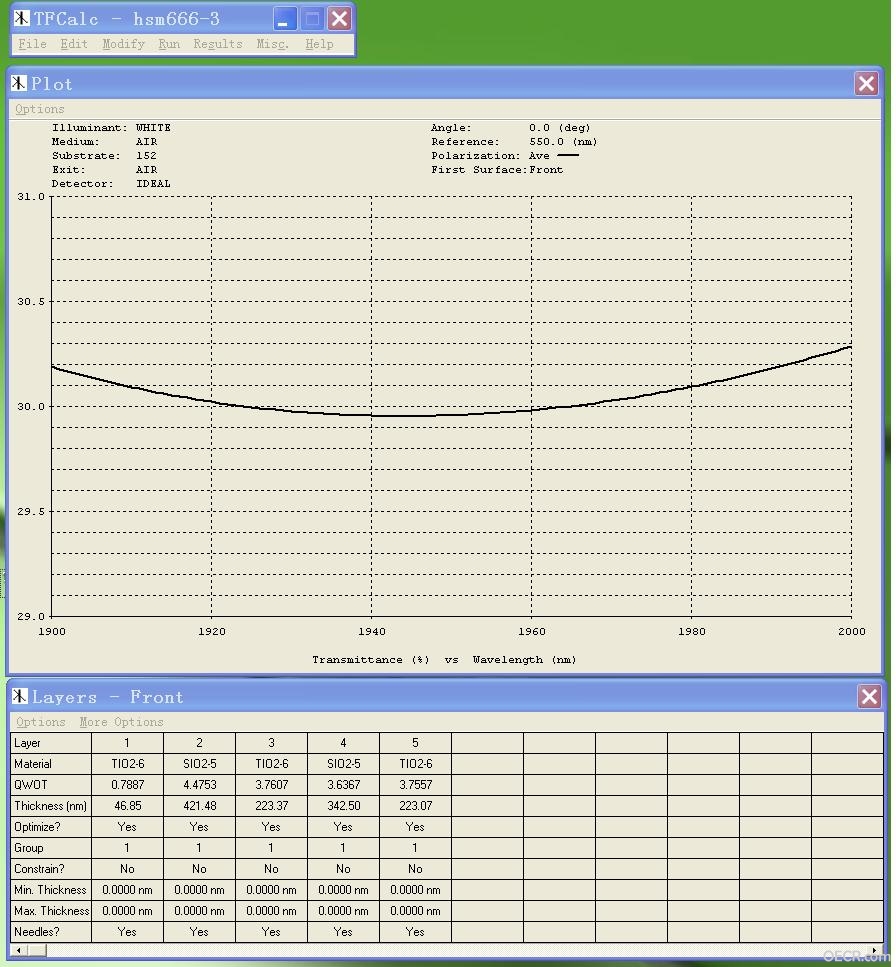Open the Run menu
This screenshot has width=896, height=967.
[169, 44]
